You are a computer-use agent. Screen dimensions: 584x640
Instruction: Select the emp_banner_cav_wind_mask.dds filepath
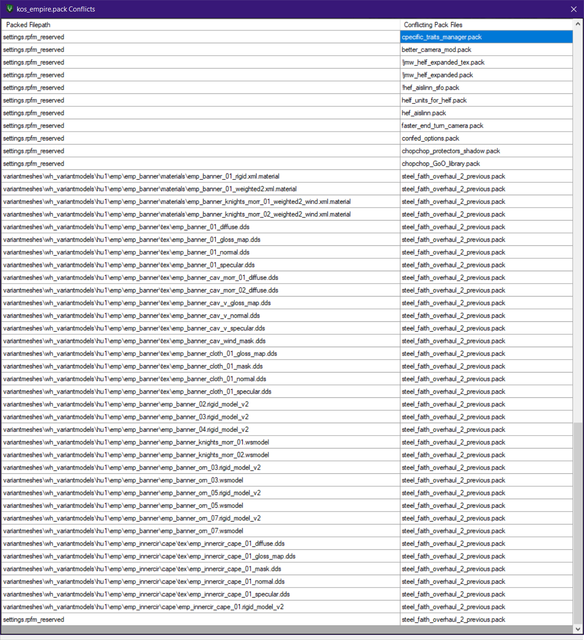(x=200, y=341)
